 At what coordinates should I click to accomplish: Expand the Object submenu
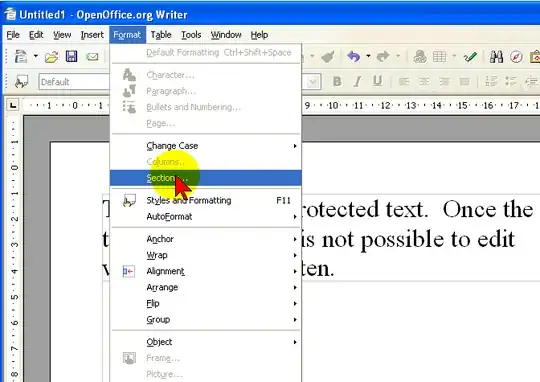pyautogui.click(x=206, y=342)
